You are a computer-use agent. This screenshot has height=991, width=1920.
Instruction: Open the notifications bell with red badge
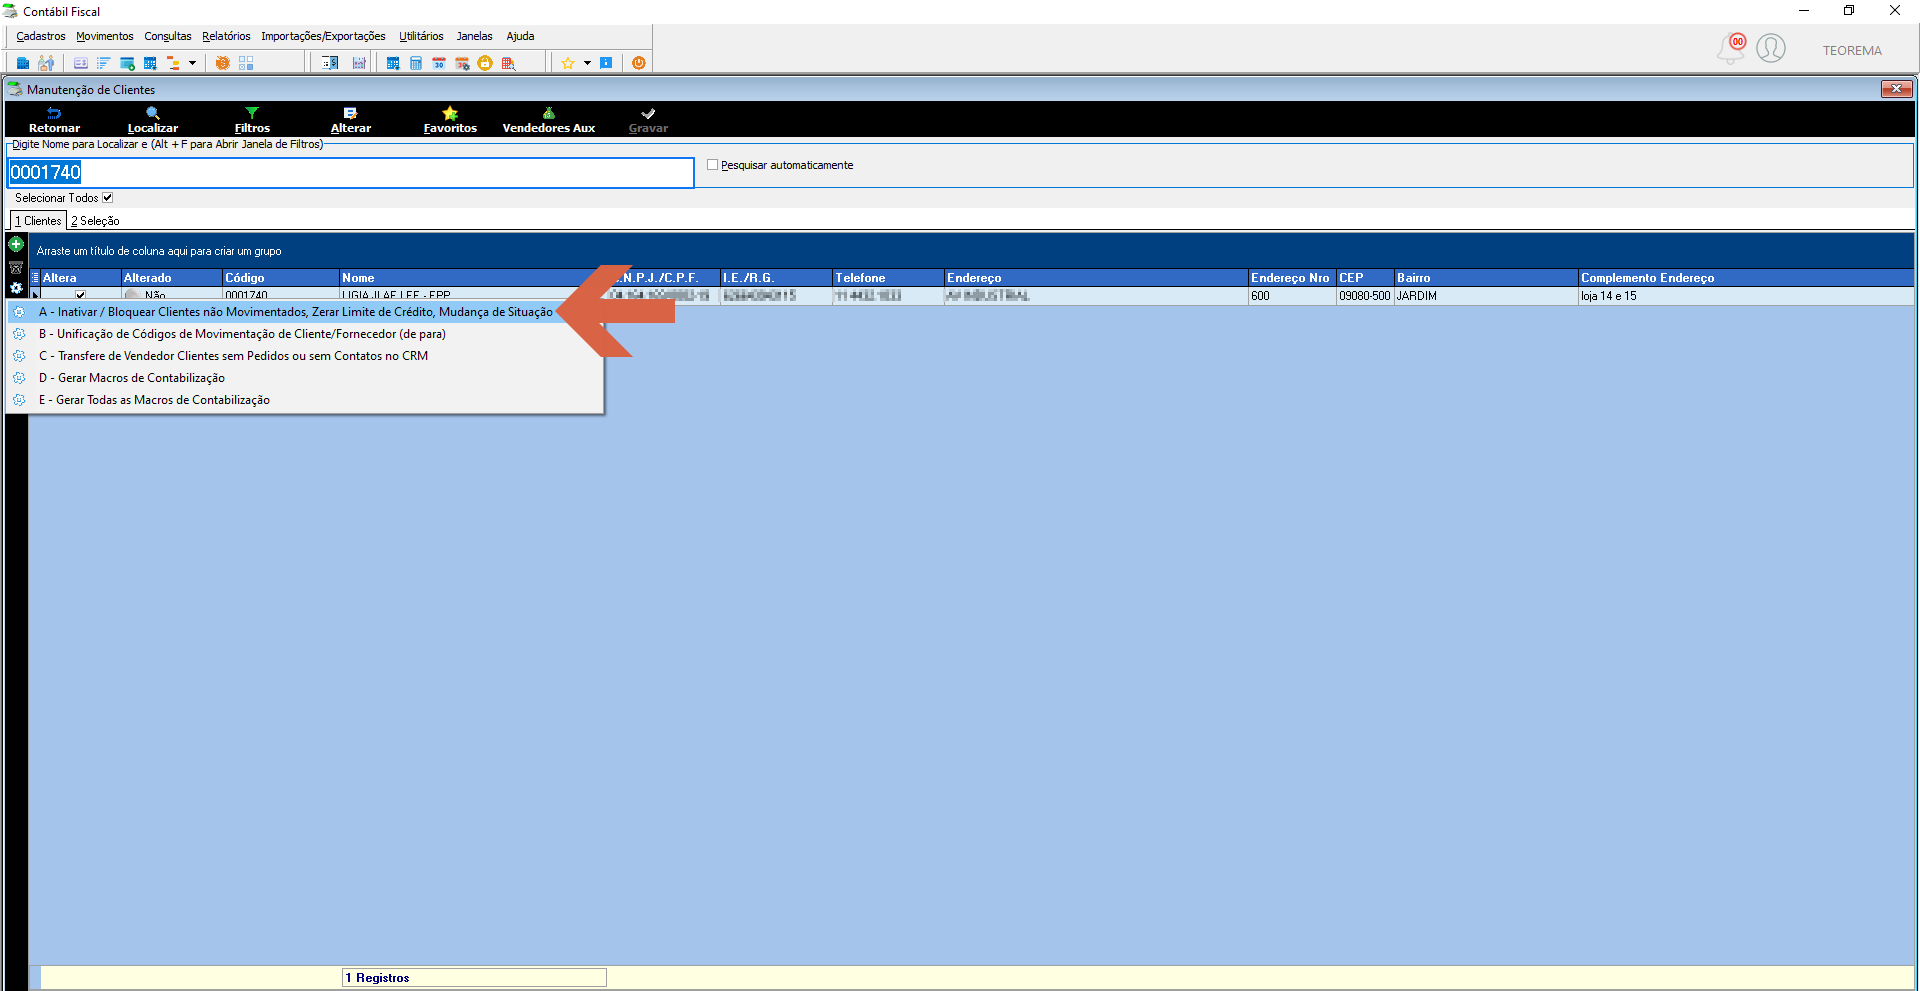click(1731, 48)
